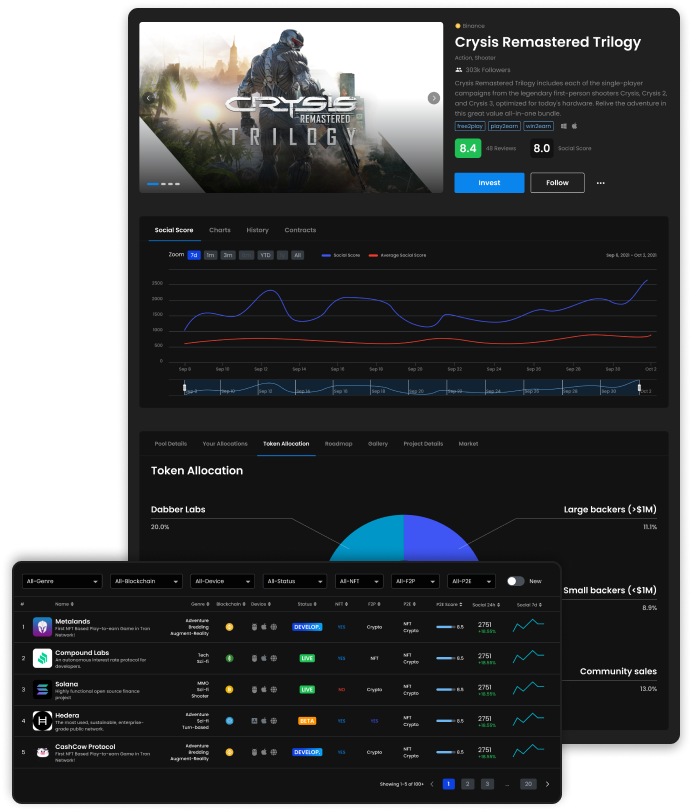Sort table by Status column
The width and height of the screenshot is (692, 812).
click(x=307, y=604)
